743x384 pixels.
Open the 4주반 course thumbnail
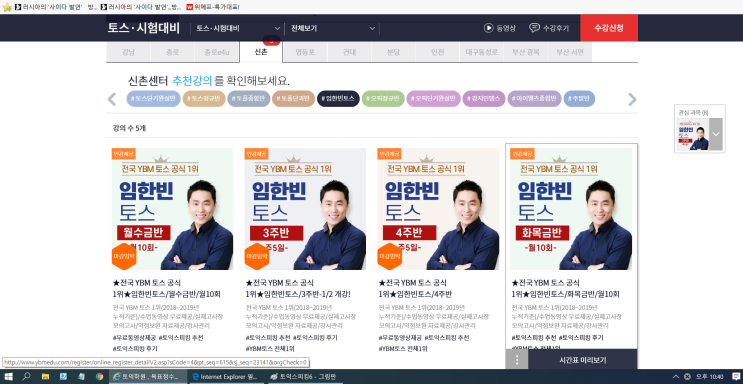point(438,209)
